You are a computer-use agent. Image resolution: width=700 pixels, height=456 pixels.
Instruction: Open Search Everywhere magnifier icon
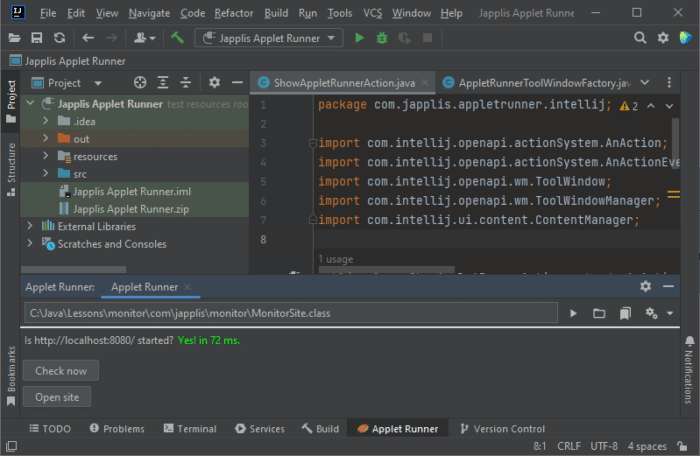[x=640, y=38]
